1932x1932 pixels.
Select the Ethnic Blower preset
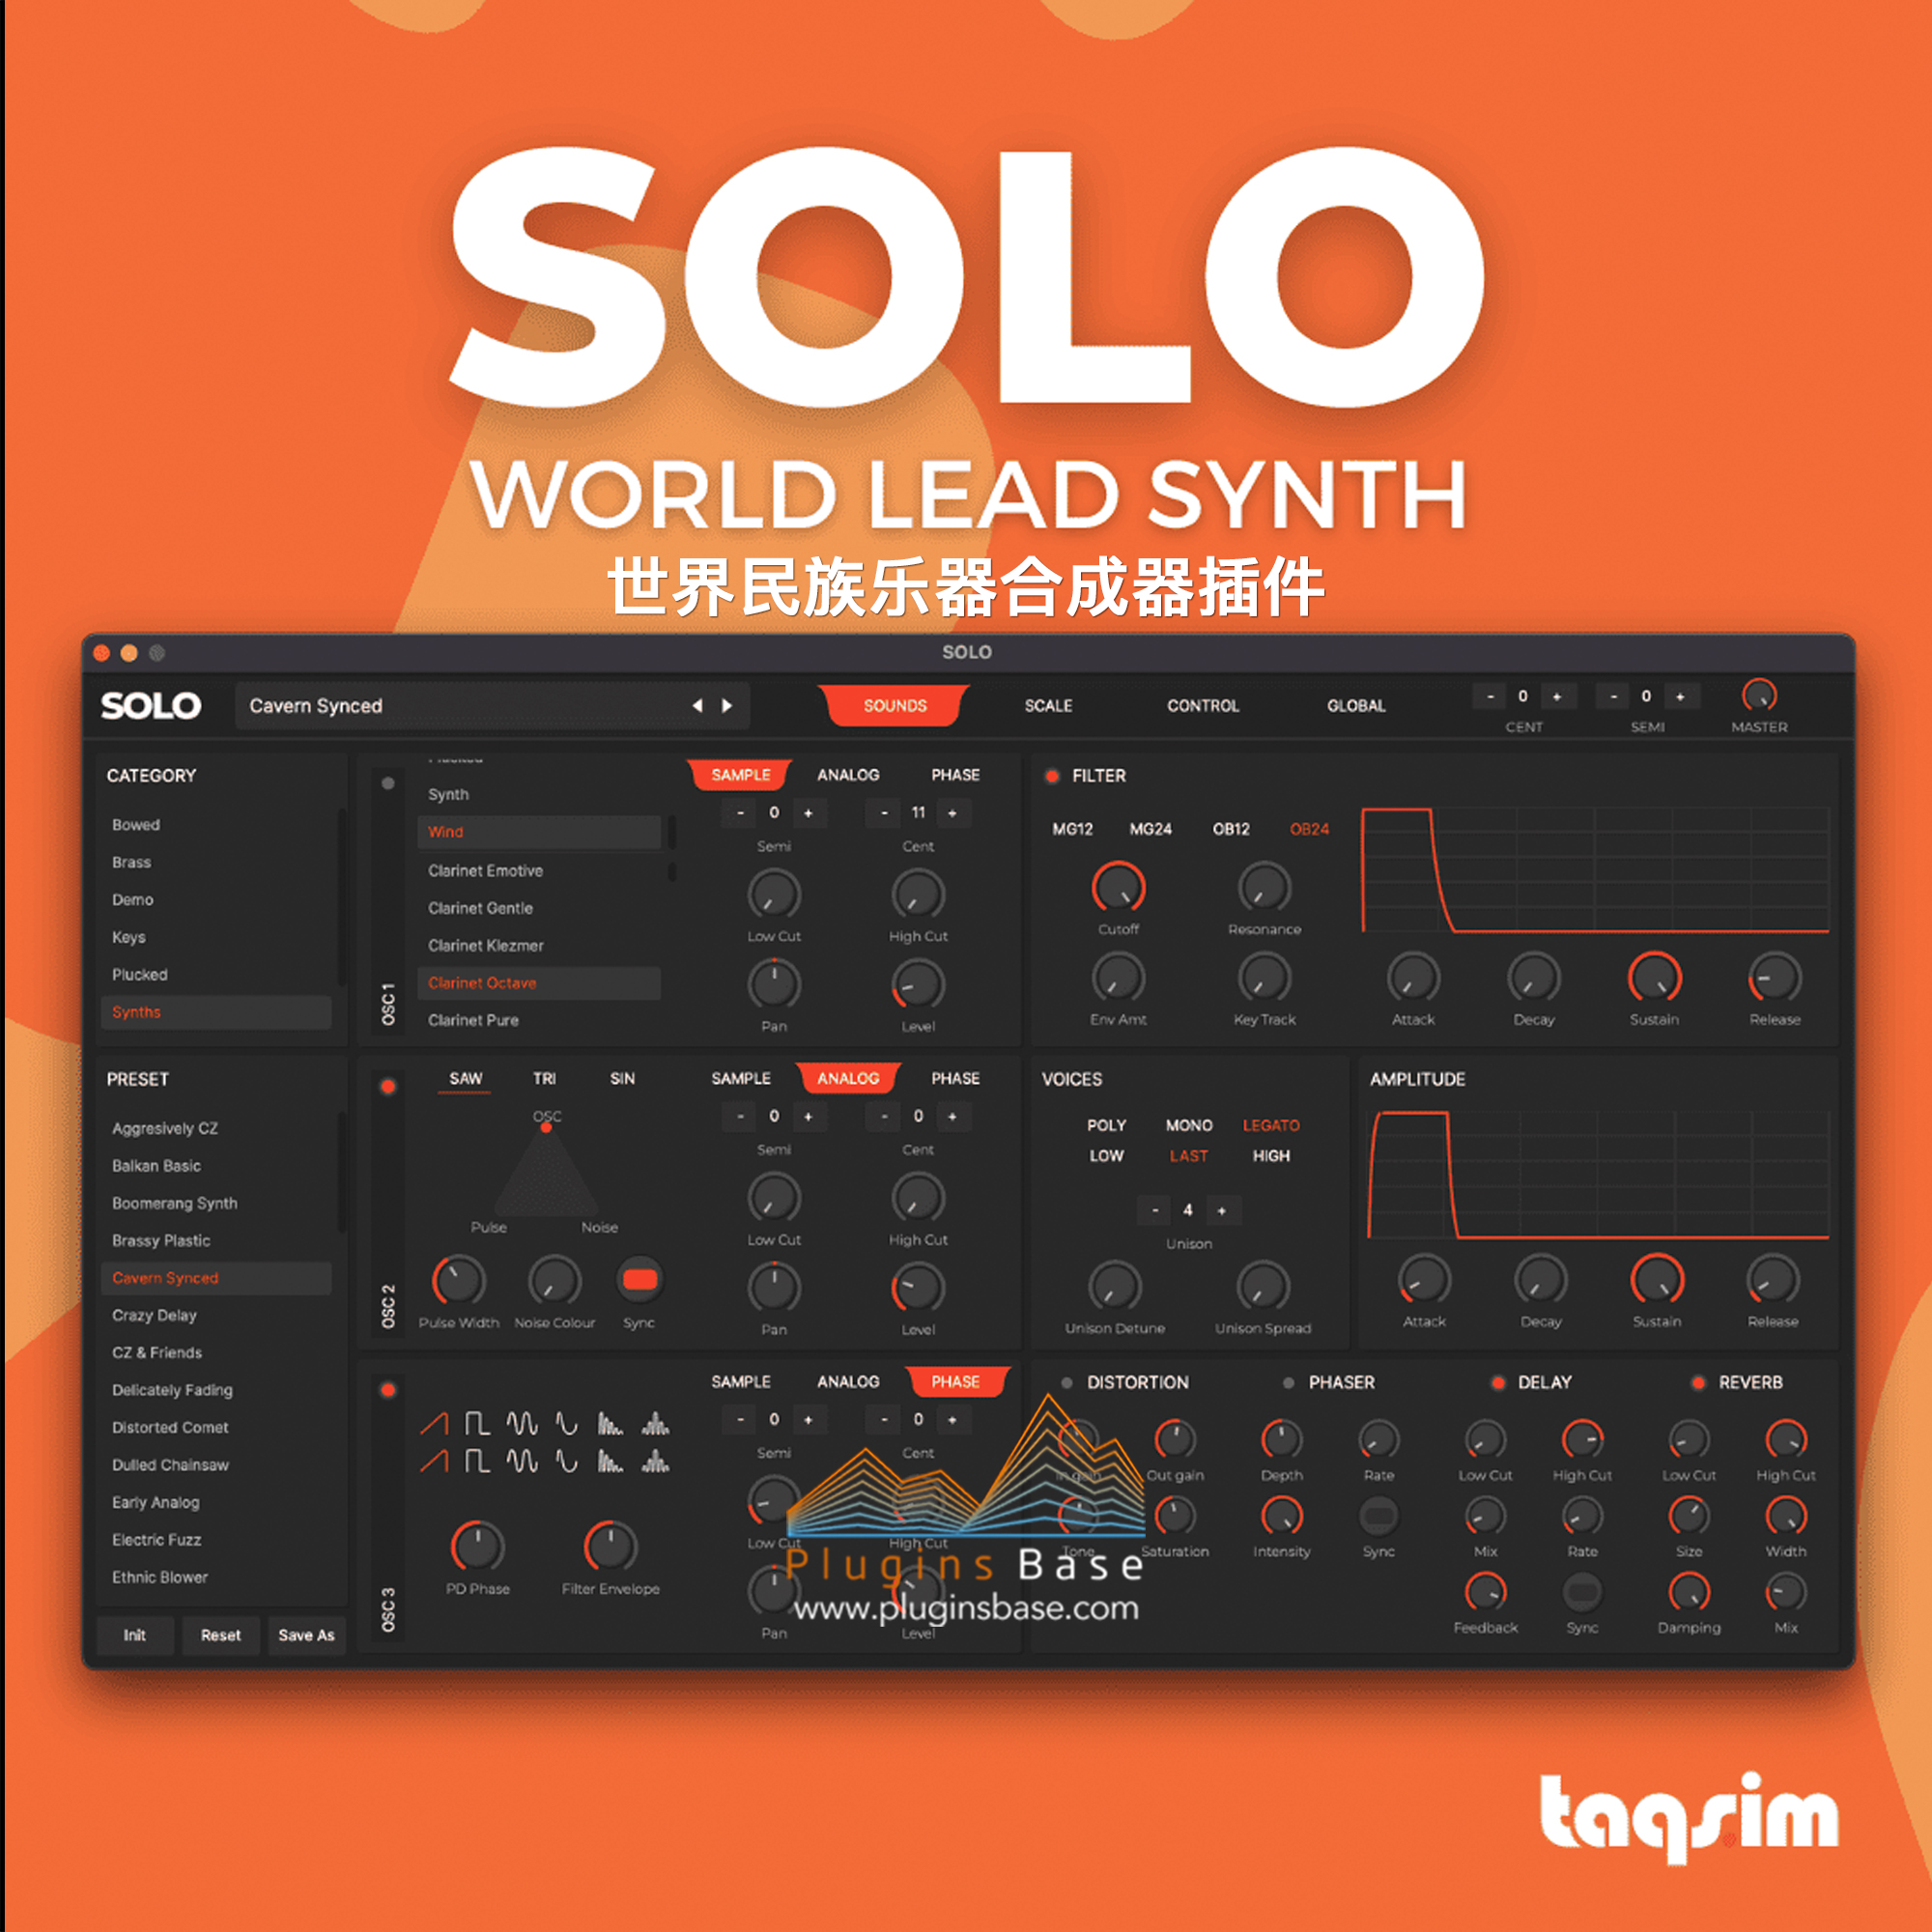216,1577
